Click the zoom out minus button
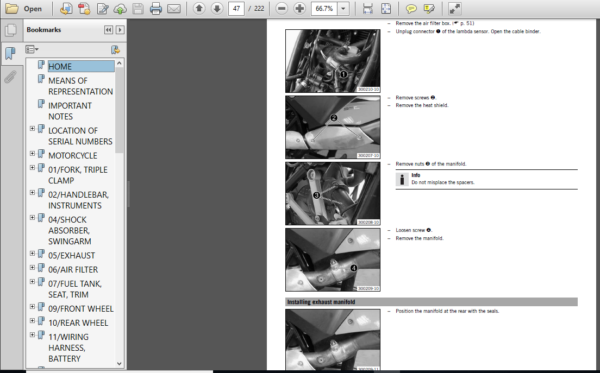The width and height of the screenshot is (600, 373). 282,8
